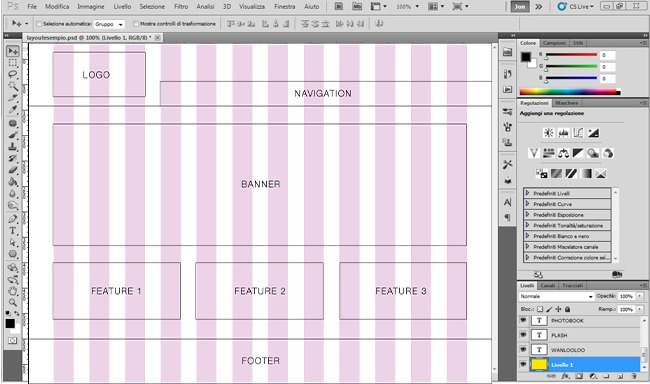Add a Vibrance adjustment

534,153
